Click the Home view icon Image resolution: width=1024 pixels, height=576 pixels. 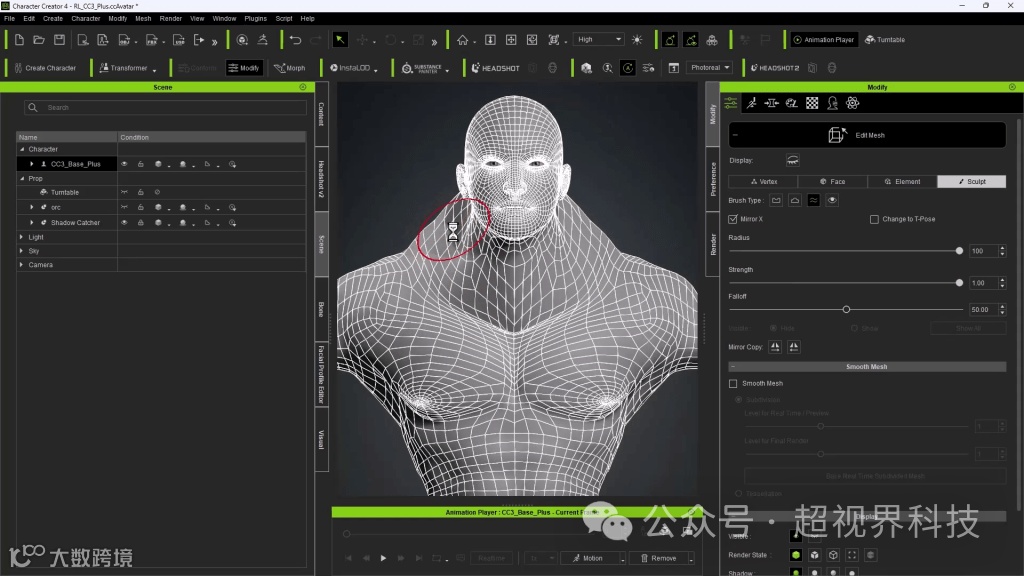[x=462, y=40]
